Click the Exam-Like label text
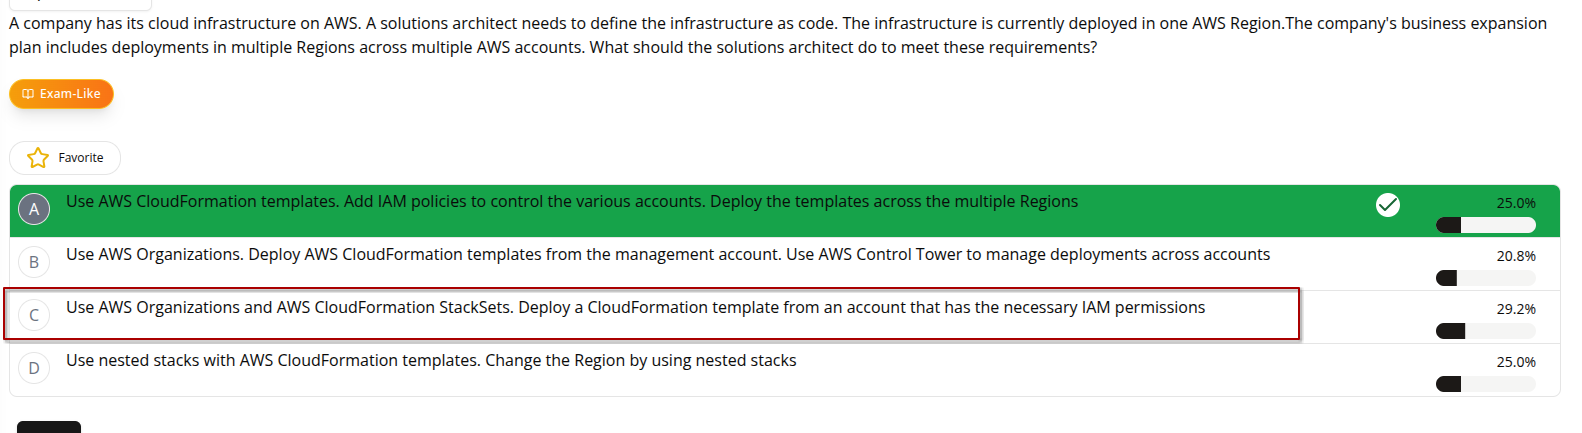The height and width of the screenshot is (433, 1582). pos(70,94)
